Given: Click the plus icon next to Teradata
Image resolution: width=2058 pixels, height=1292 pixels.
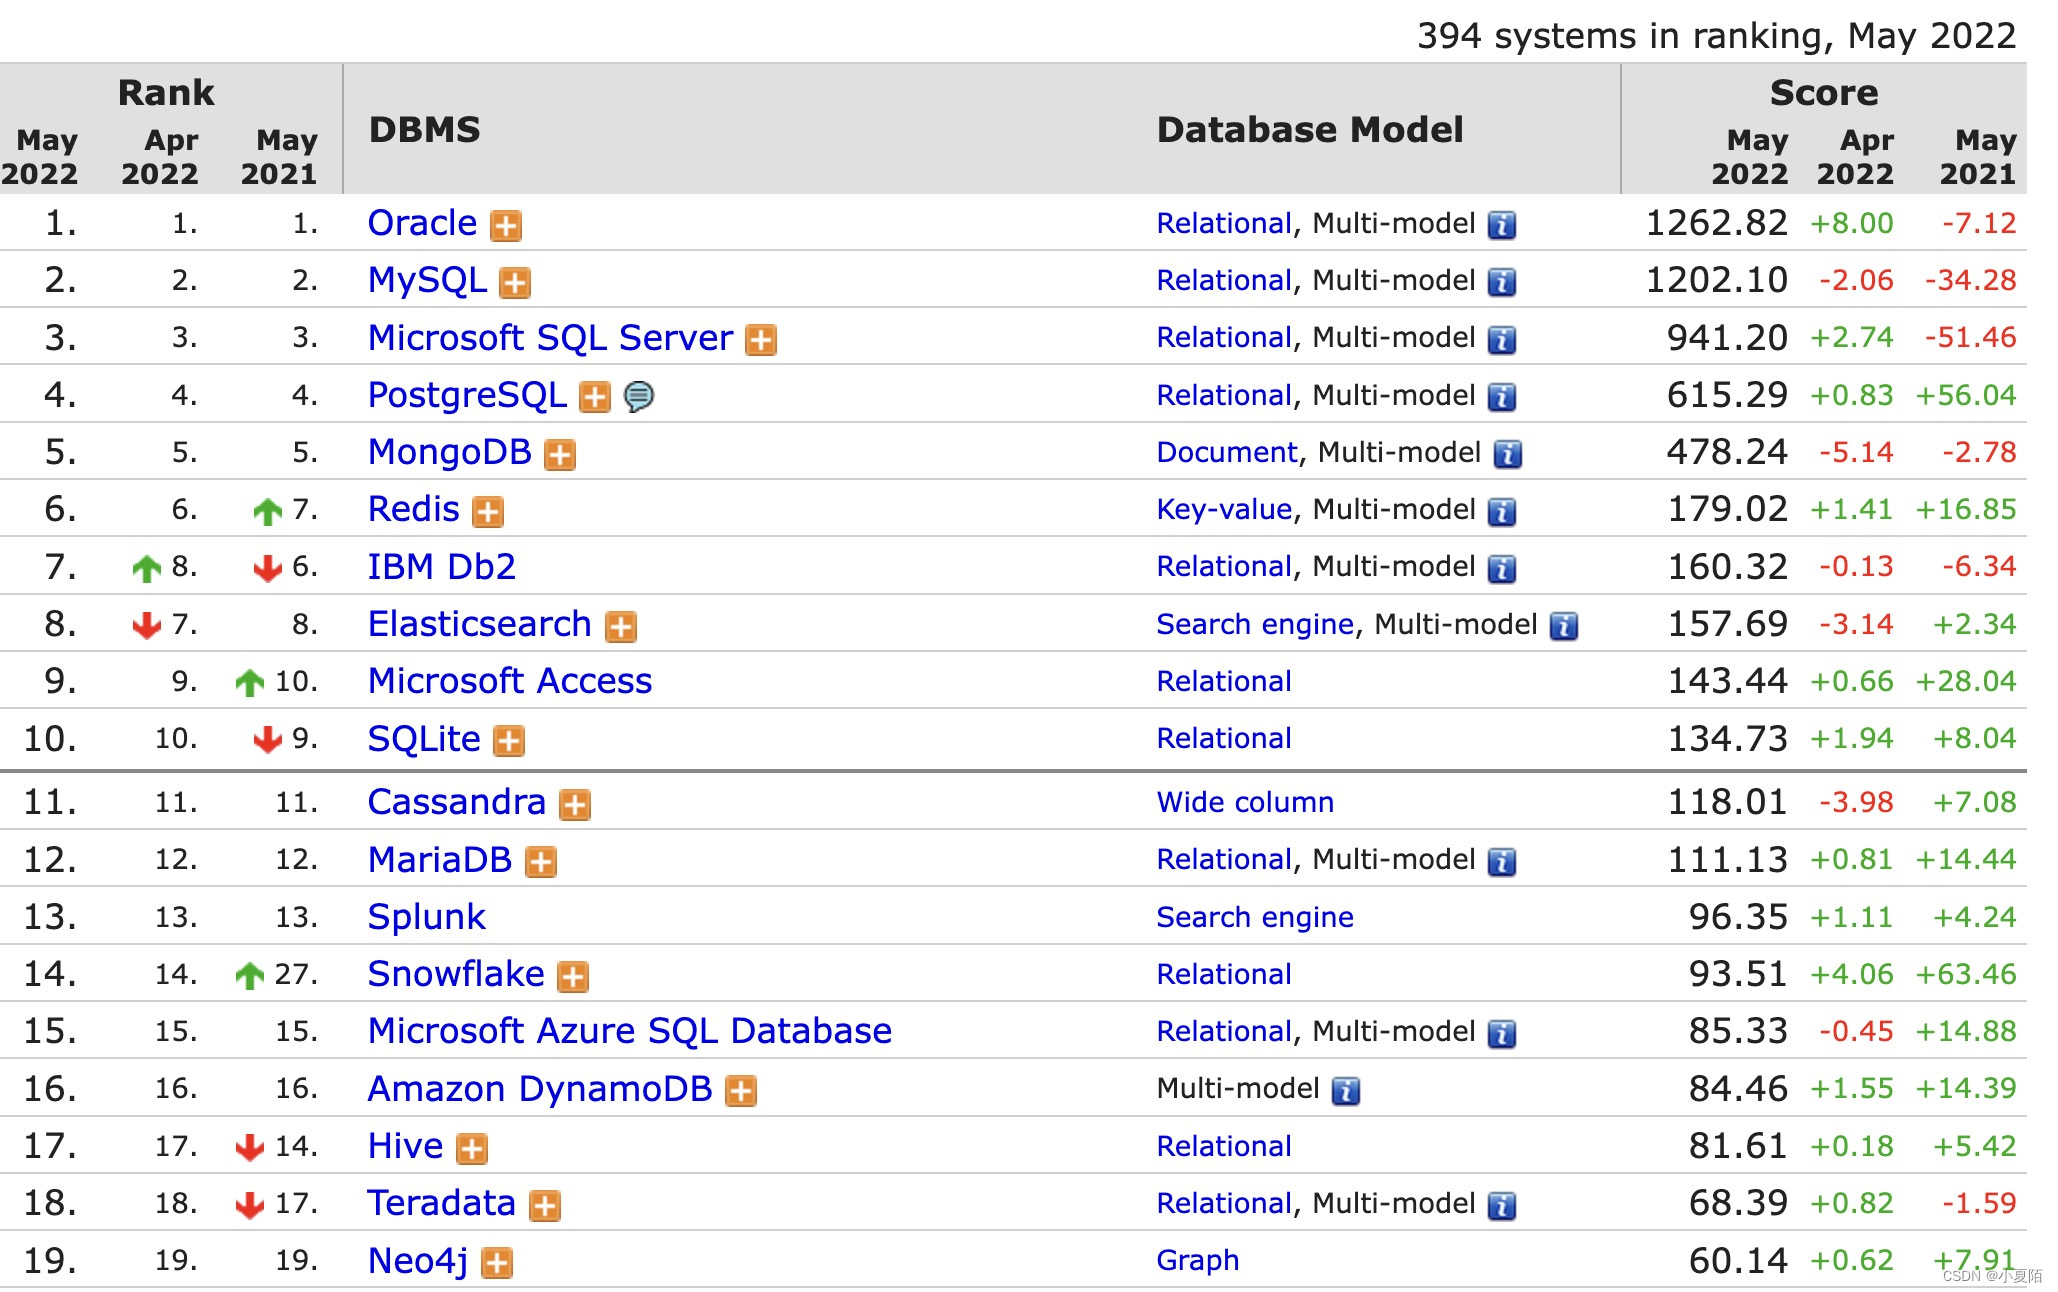Looking at the screenshot, I should coord(545,1205).
